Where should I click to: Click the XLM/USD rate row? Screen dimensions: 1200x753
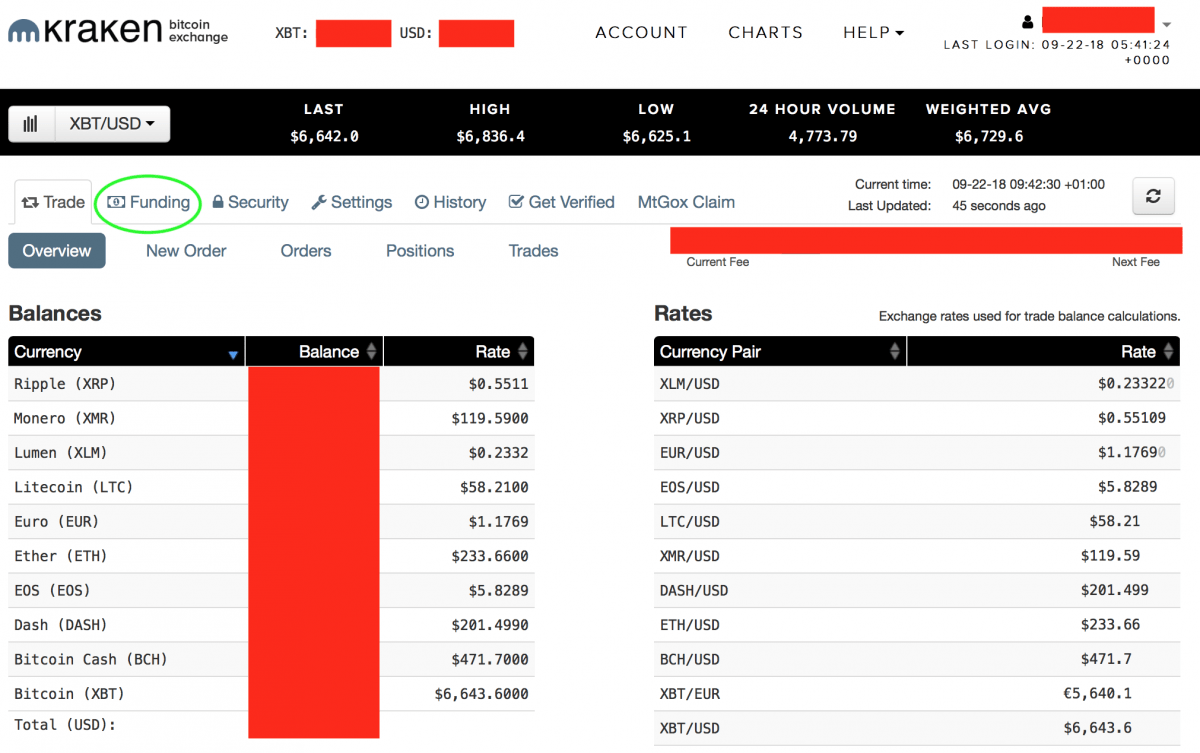point(917,384)
